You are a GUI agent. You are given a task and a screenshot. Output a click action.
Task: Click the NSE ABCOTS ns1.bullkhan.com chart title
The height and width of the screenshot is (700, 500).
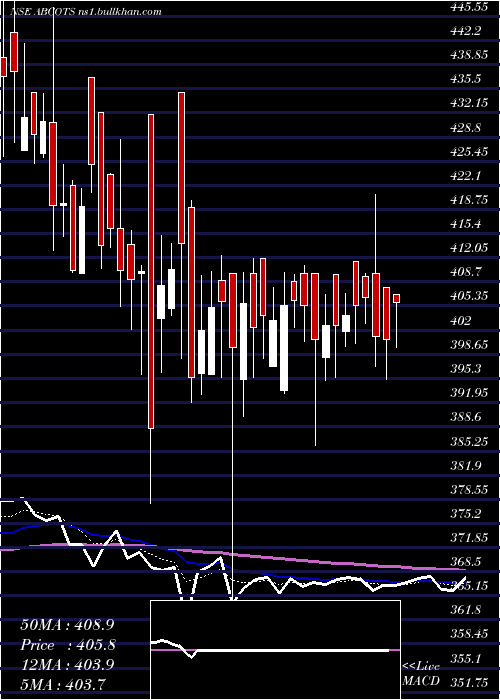tap(86, 12)
